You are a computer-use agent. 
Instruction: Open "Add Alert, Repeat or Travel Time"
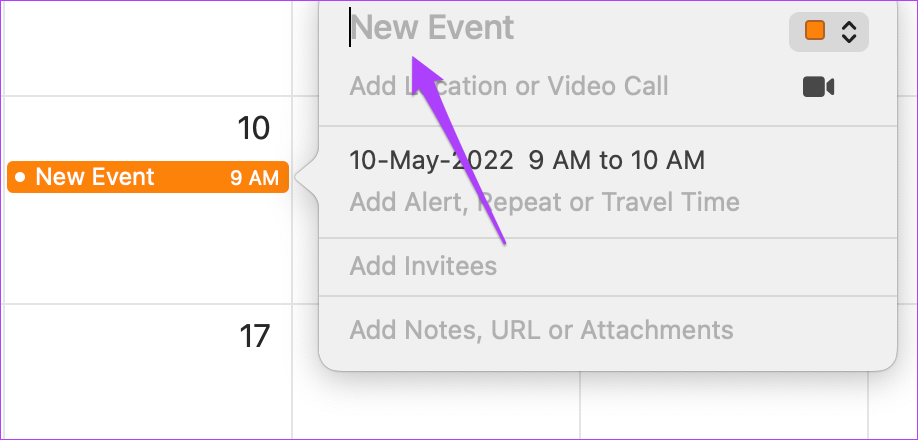[x=544, y=203]
